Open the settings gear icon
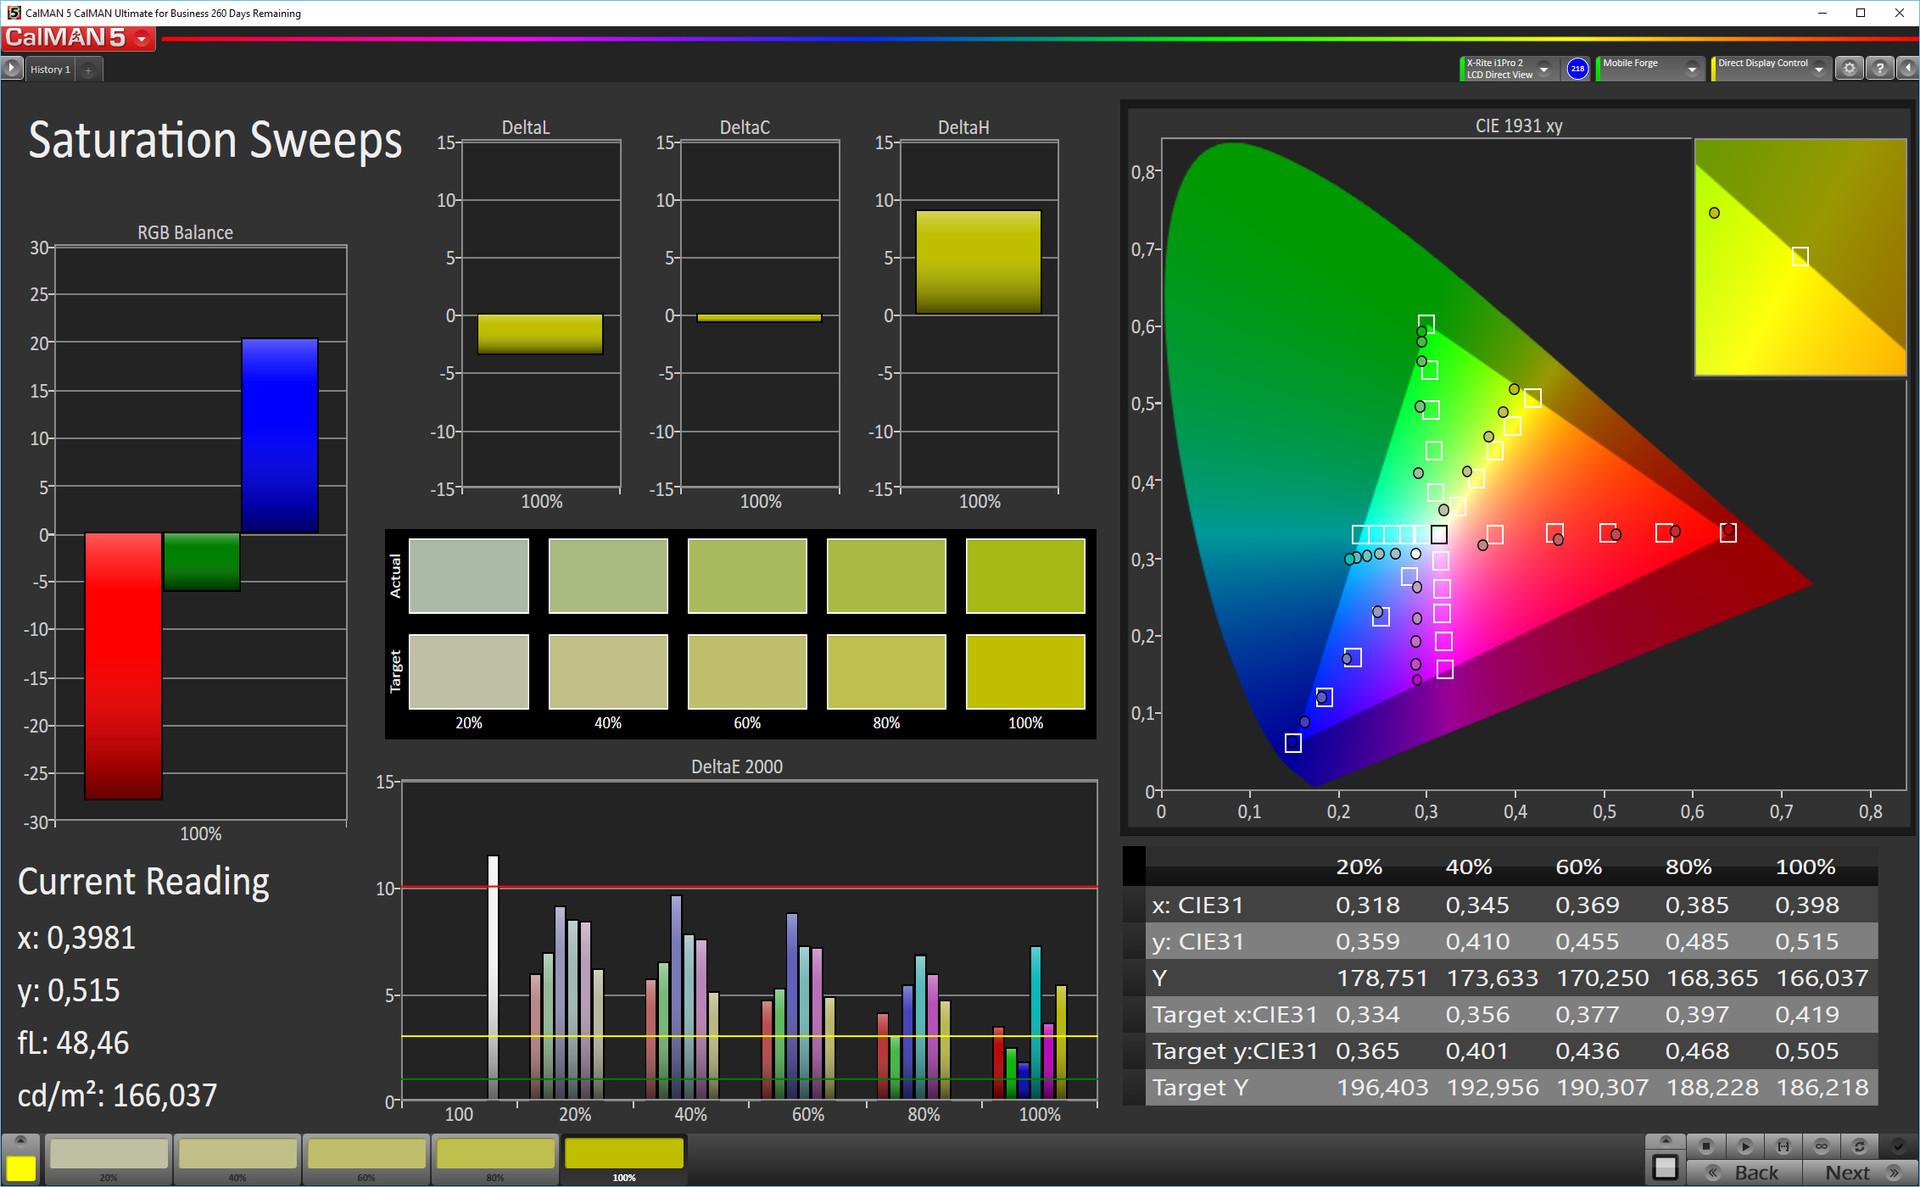This screenshot has width=1920, height=1187. (x=1849, y=69)
